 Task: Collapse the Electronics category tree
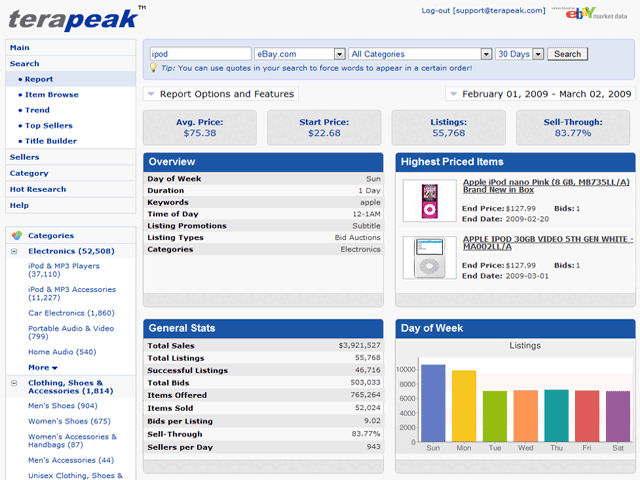click(14, 251)
